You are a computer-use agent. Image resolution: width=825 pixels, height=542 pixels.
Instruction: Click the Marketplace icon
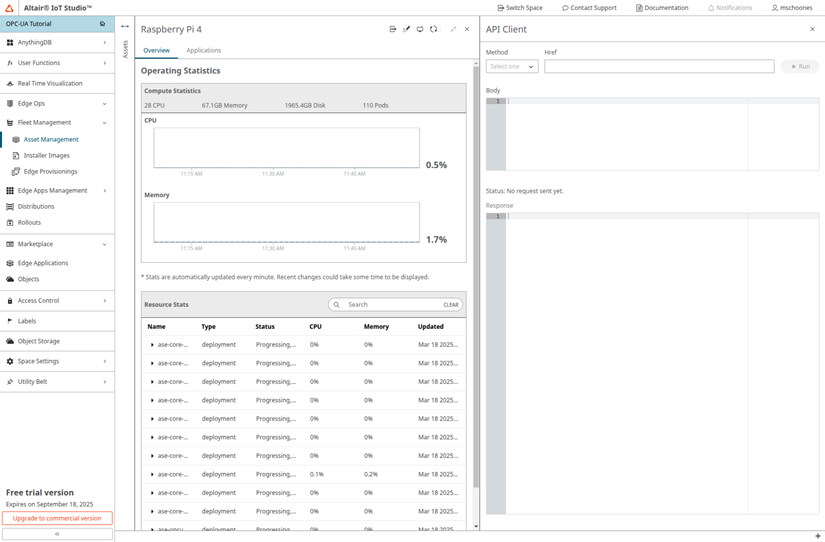[x=10, y=244]
